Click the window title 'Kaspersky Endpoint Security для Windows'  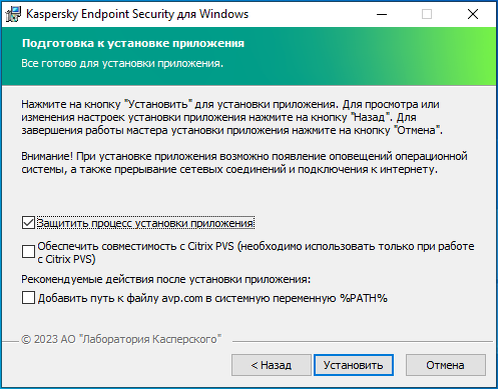coord(137,14)
